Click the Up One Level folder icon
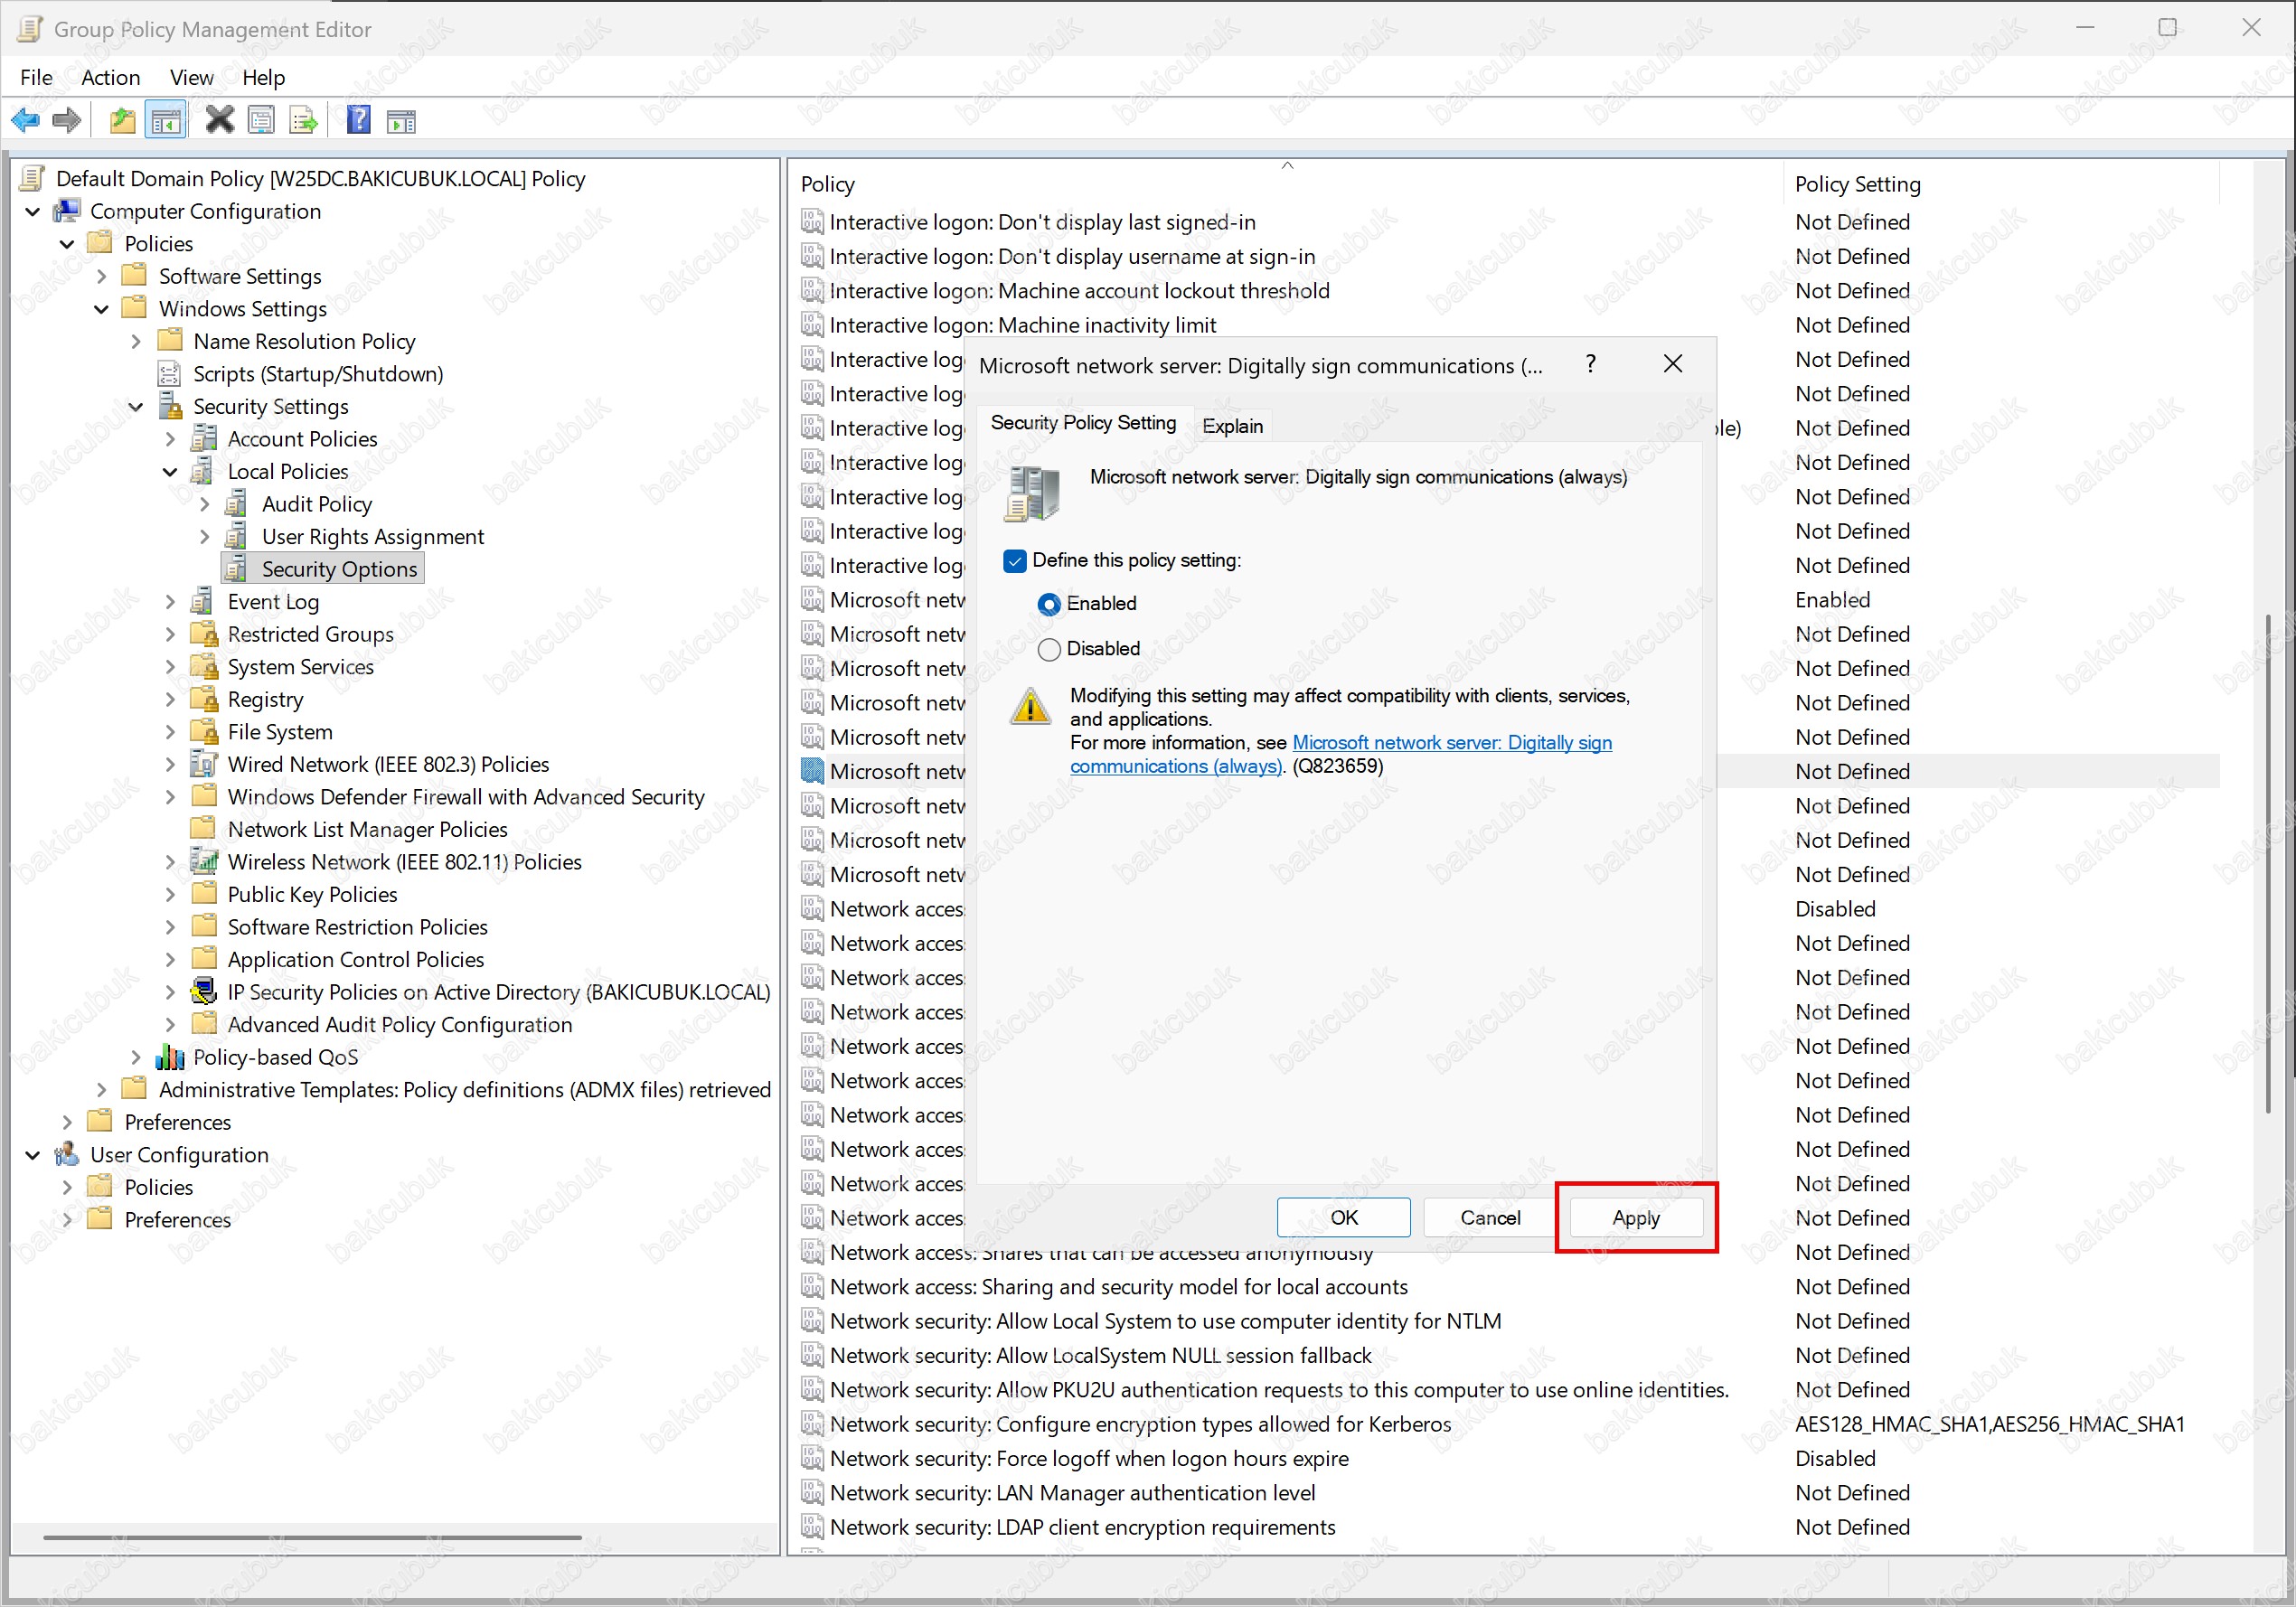The height and width of the screenshot is (1607, 2296). [122, 121]
